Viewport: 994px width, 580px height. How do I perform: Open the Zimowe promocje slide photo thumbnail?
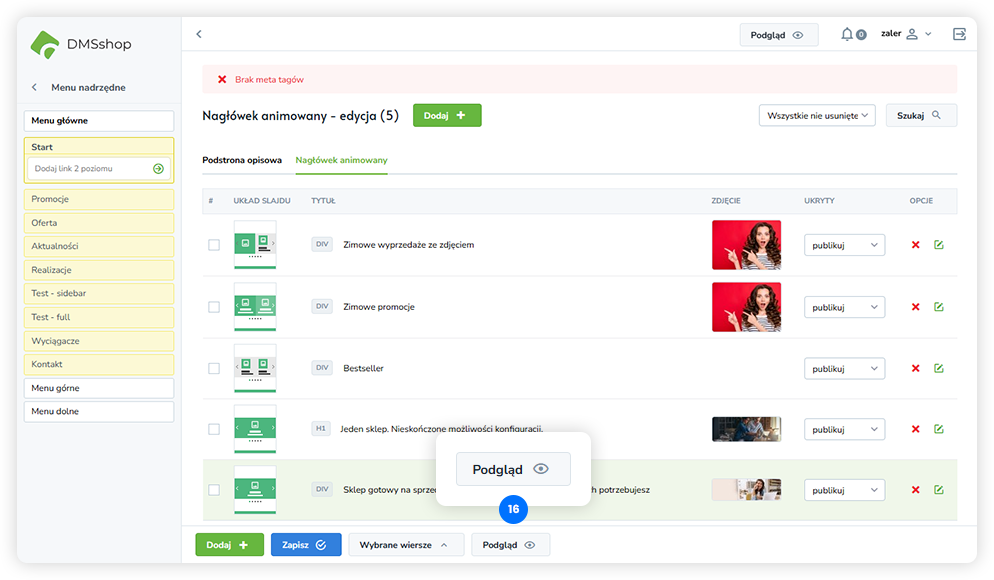click(x=746, y=307)
